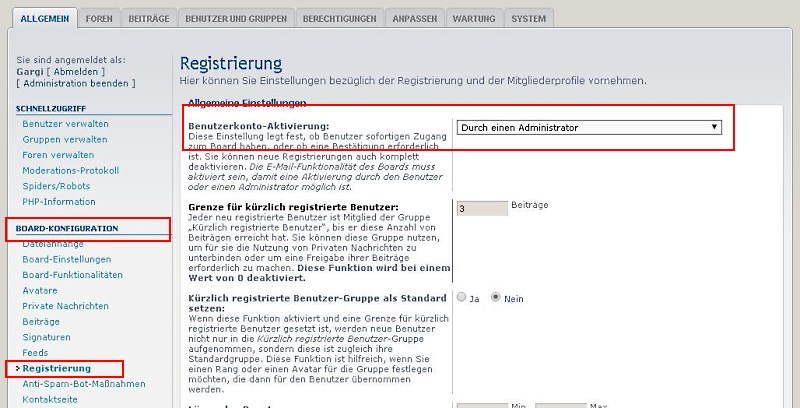
Task: Open Beiträge settings in sidebar
Action: coord(41,321)
